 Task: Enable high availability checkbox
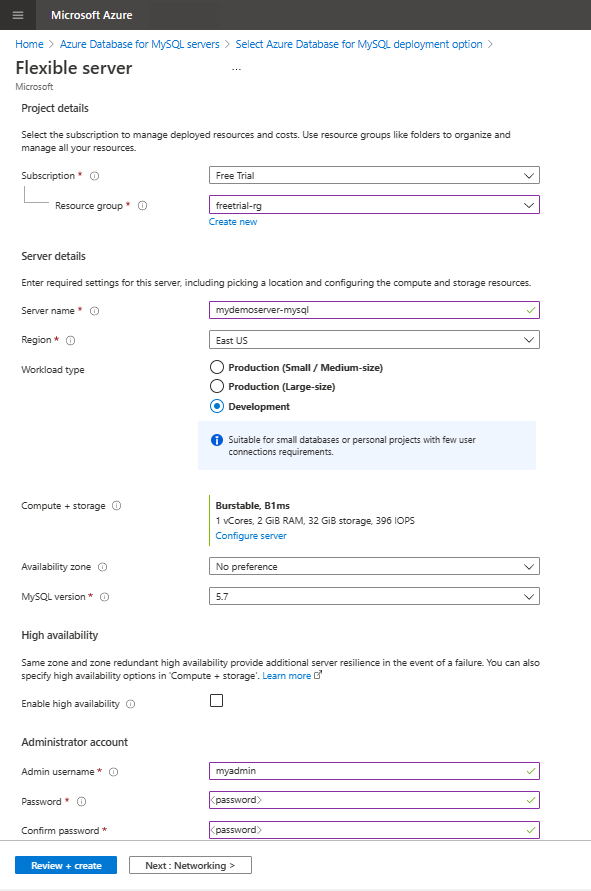(x=216, y=703)
